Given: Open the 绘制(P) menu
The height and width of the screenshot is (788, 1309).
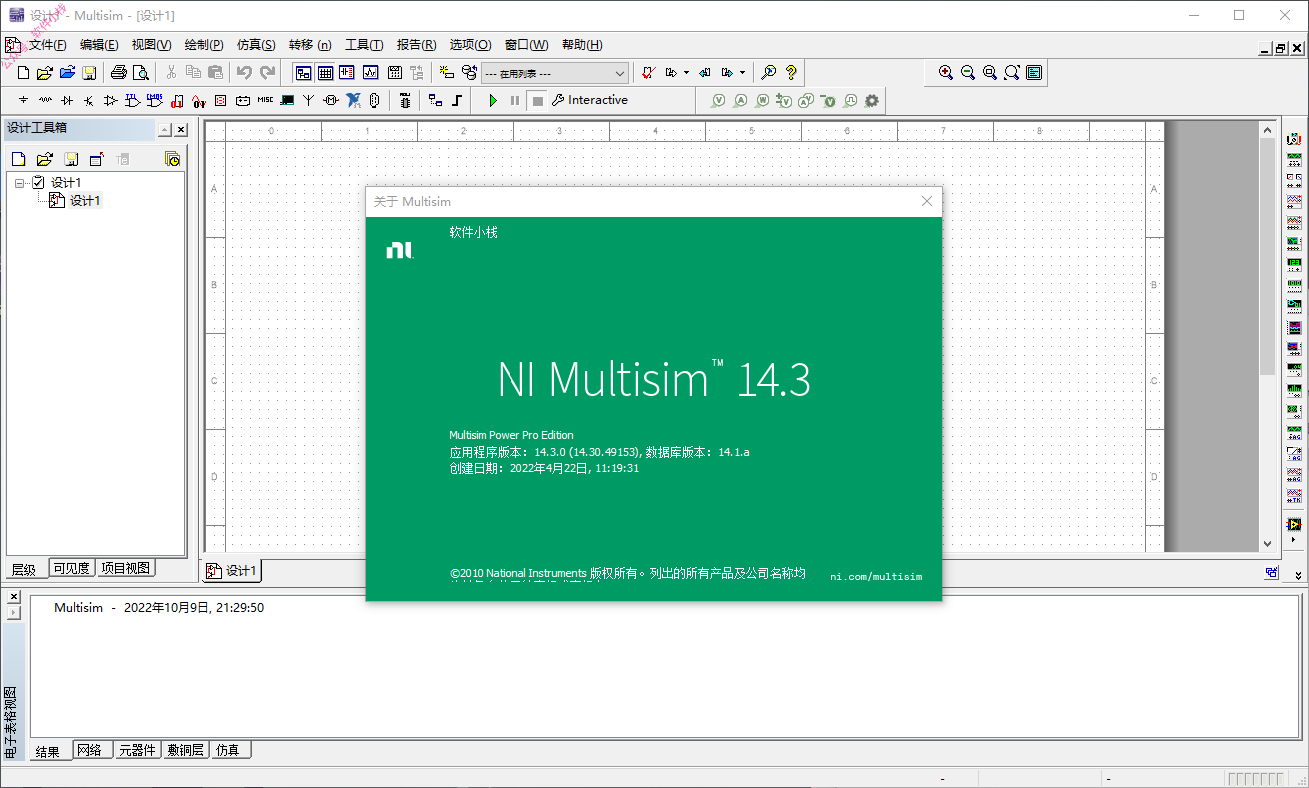Looking at the screenshot, I should [x=204, y=45].
